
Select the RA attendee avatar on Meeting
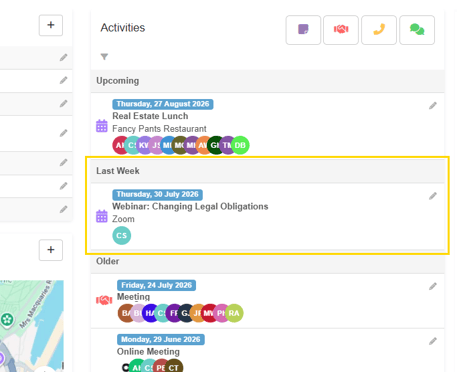[x=234, y=313]
